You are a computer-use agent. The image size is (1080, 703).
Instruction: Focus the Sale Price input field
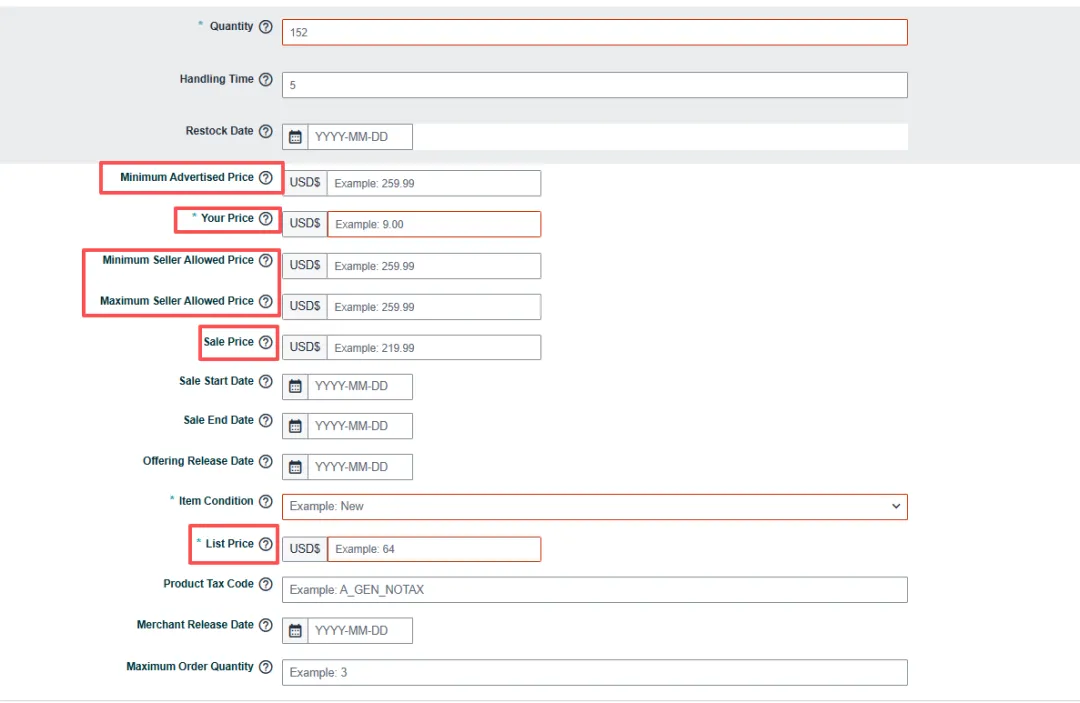click(434, 348)
